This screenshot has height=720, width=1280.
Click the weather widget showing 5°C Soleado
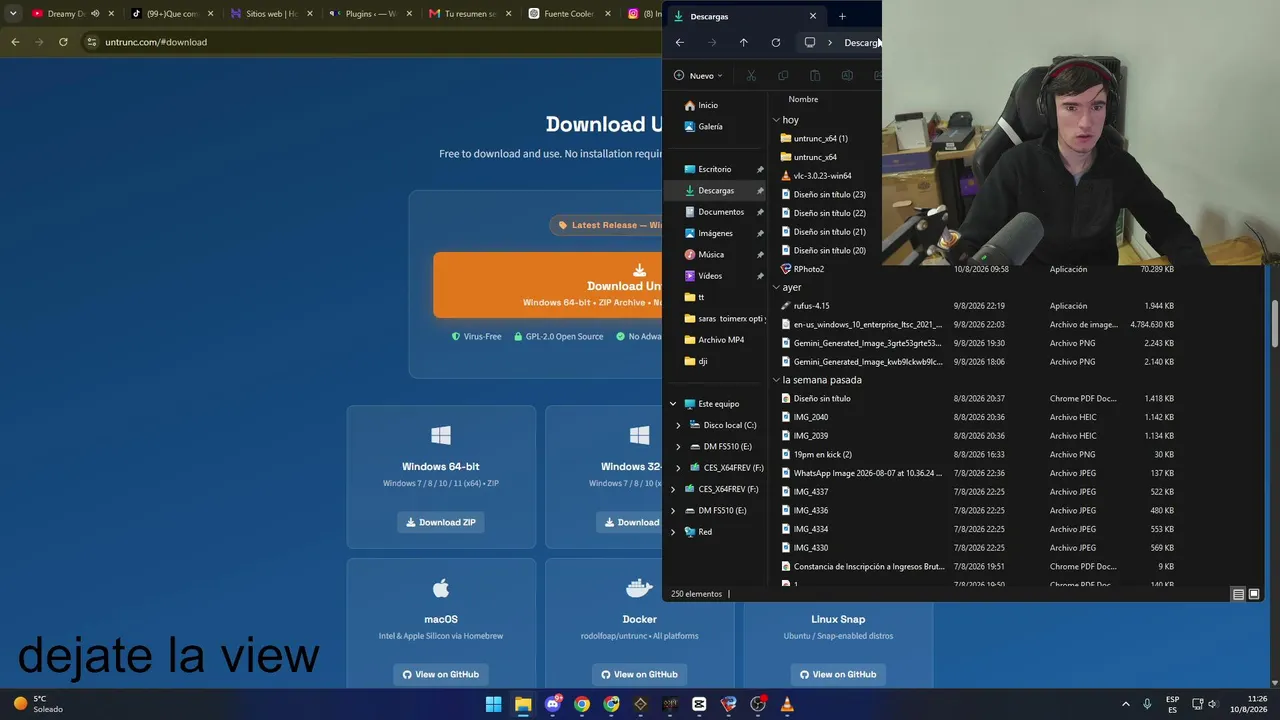click(39, 704)
